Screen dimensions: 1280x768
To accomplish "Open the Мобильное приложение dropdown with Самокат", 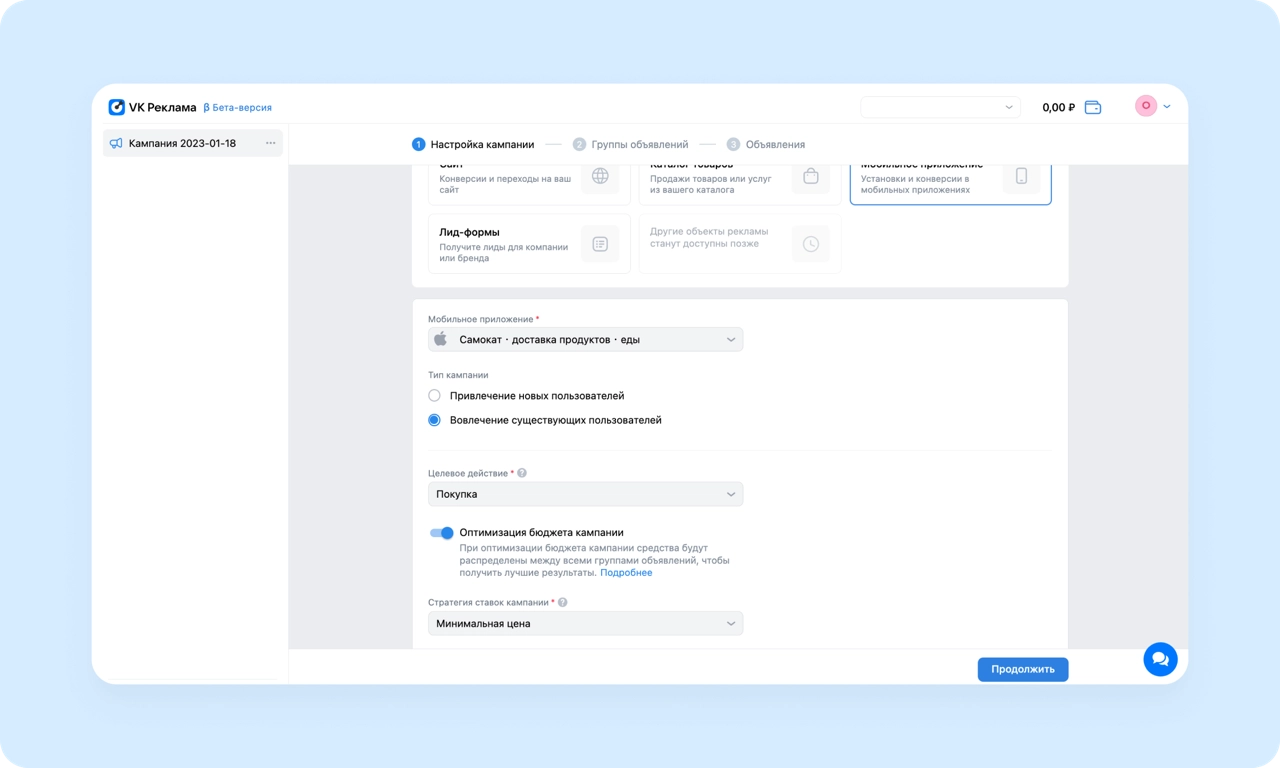I will tap(585, 340).
